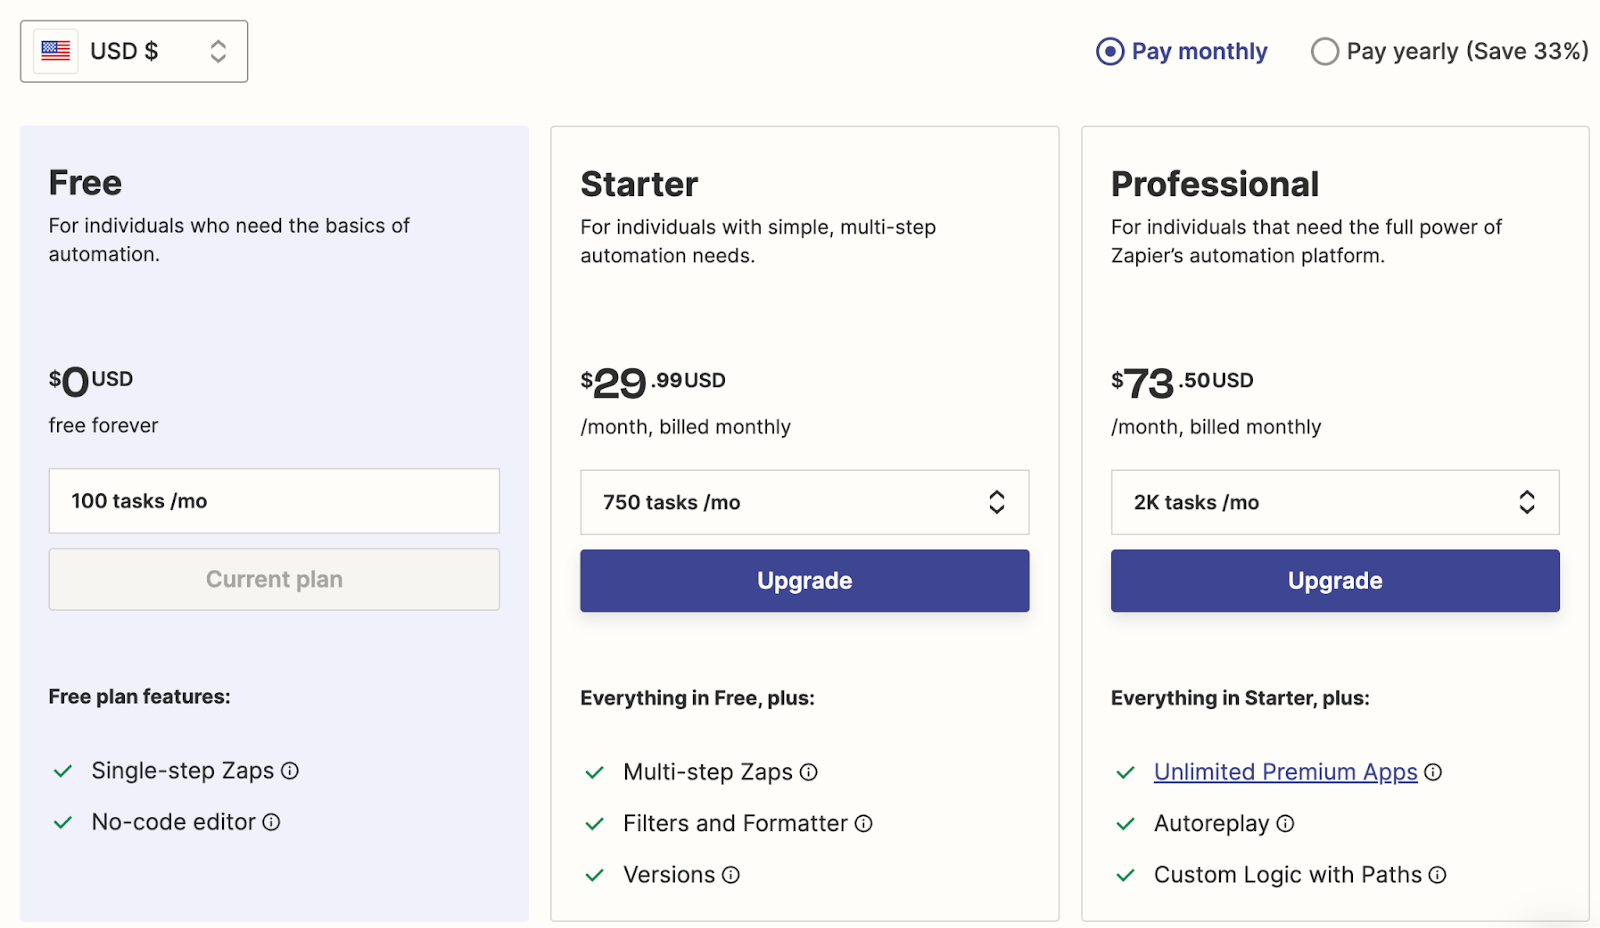
Task: Select the Pay monthly radio button
Action: click(x=1110, y=51)
